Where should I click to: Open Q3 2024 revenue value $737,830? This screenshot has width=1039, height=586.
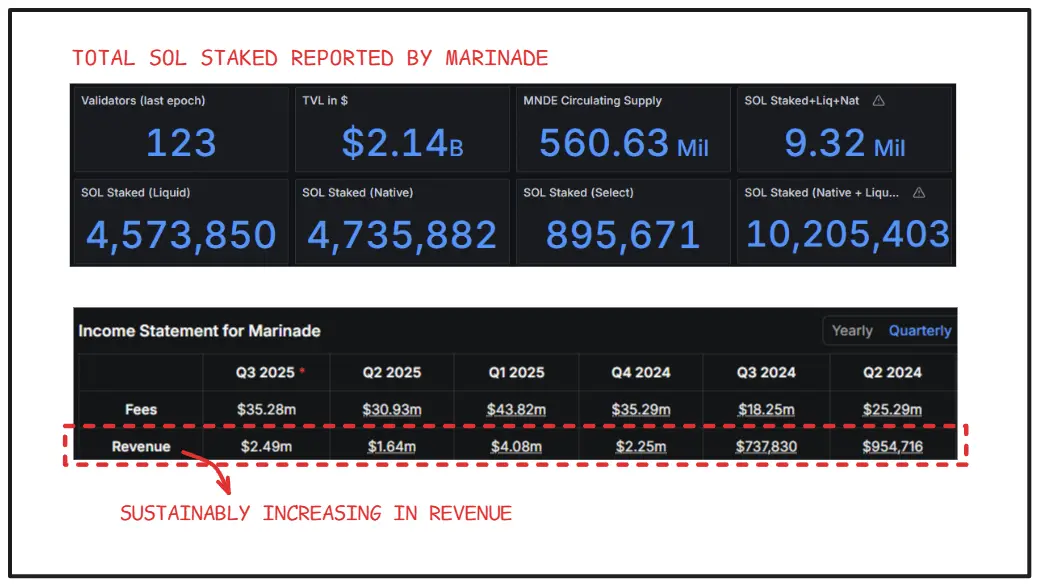pyautogui.click(x=766, y=447)
